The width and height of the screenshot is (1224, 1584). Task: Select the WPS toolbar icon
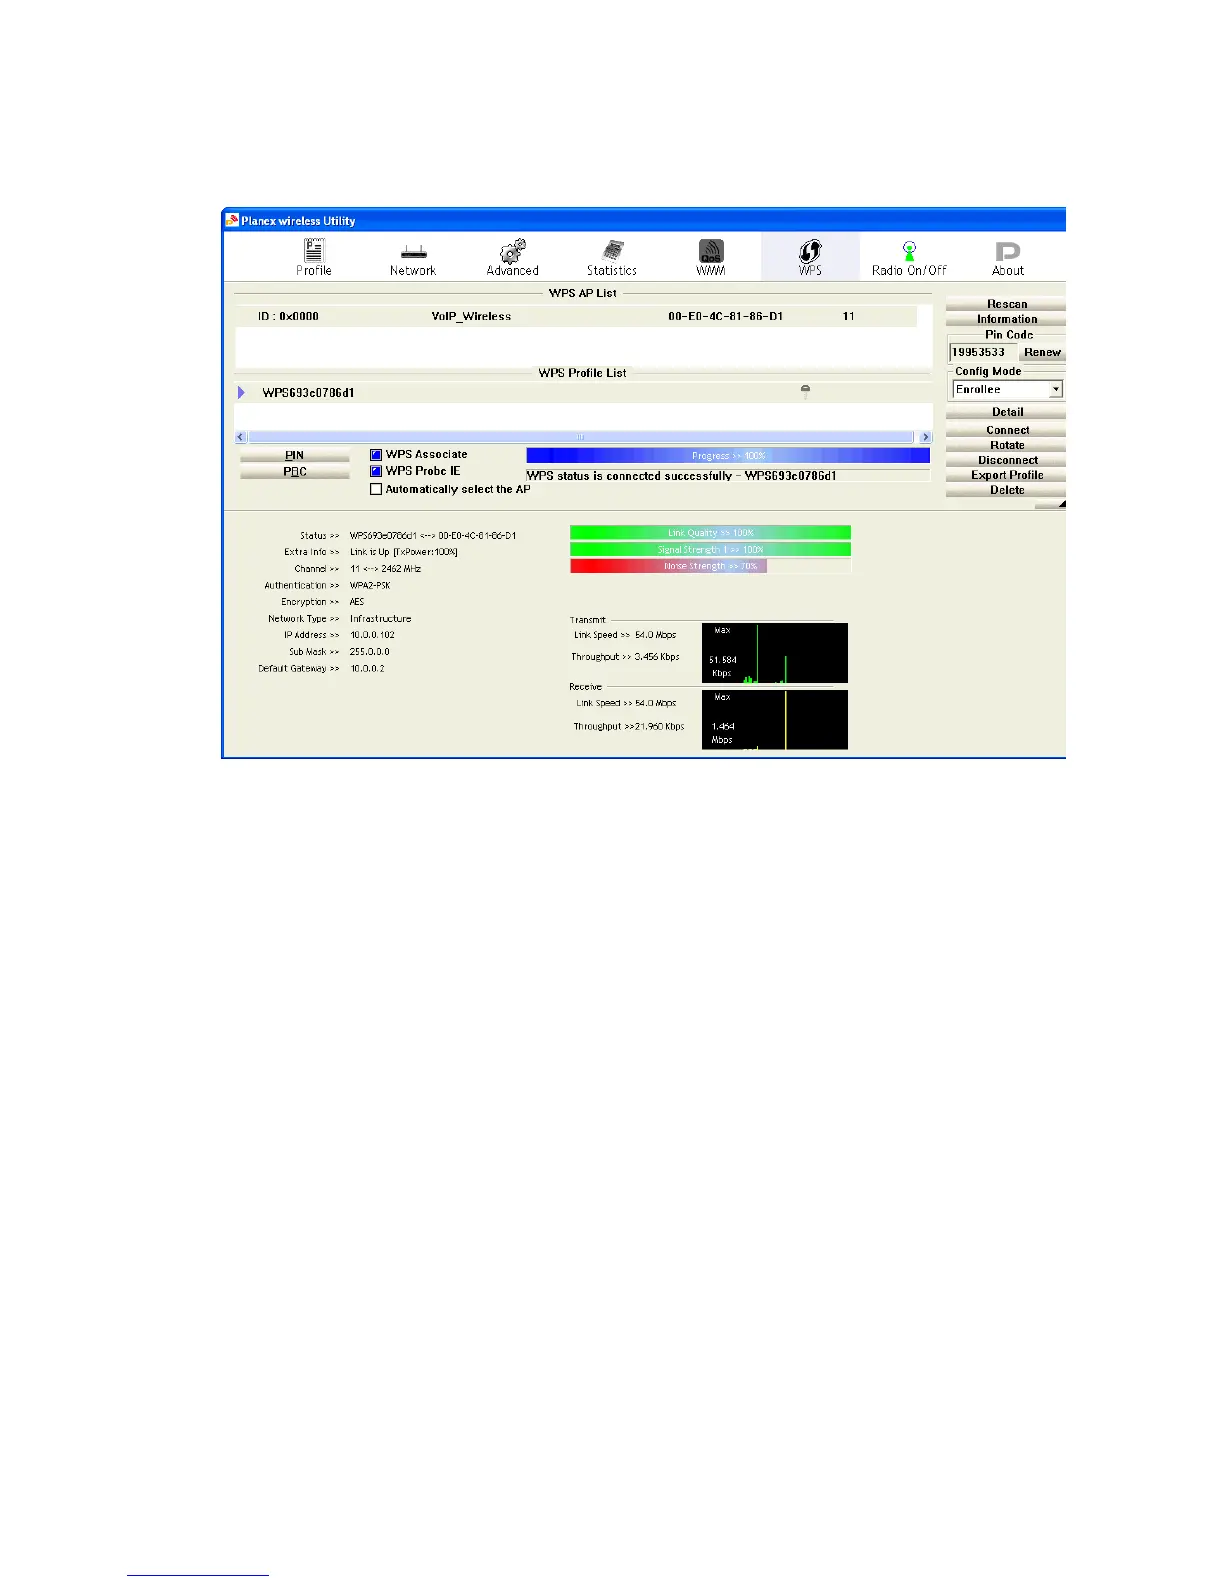point(810,251)
